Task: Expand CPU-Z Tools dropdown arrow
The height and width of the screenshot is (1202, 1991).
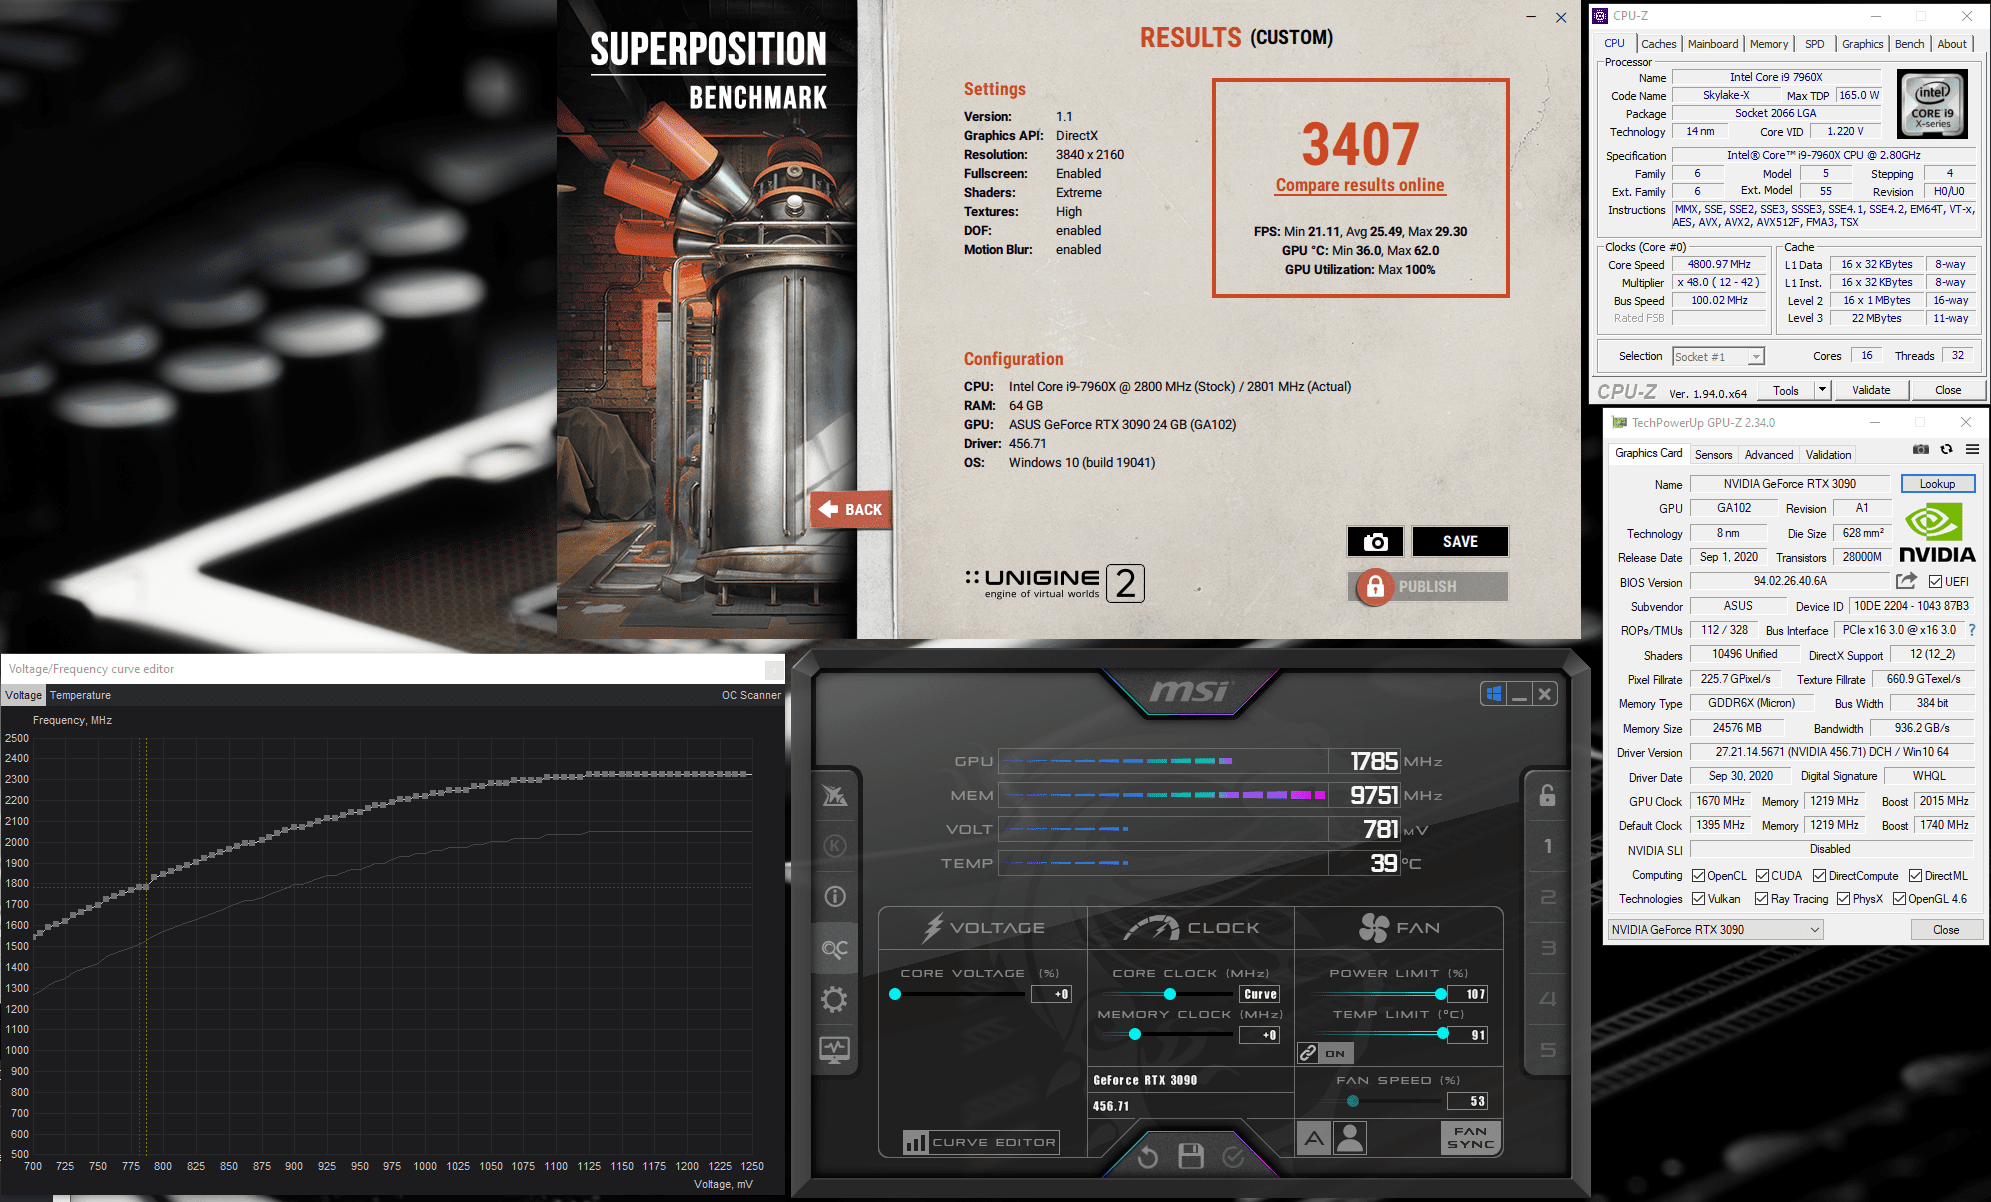Action: 1822,390
